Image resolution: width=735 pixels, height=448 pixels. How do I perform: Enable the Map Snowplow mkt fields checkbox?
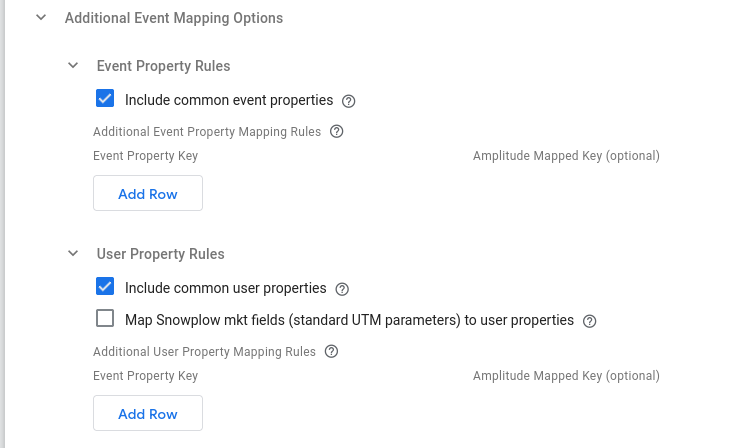coord(105,319)
